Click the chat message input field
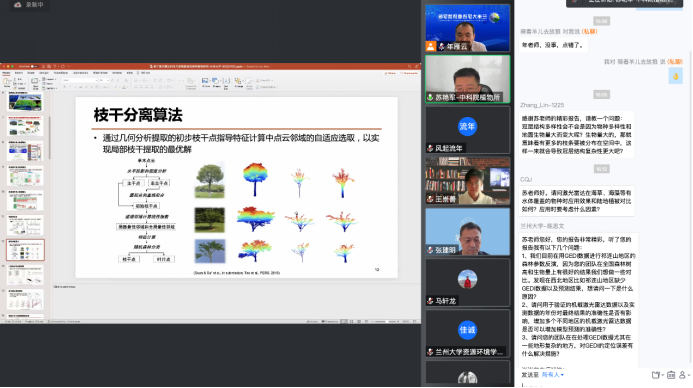This screenshot has width=693, height=388. [x=603, y=384]
